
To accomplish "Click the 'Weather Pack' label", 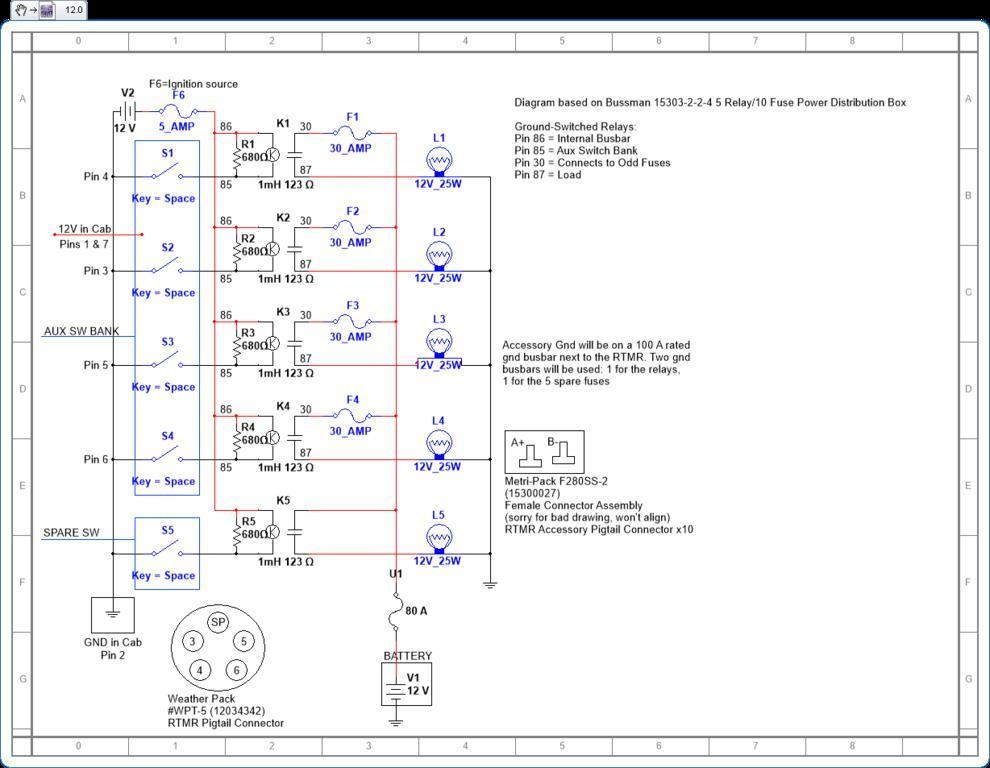I will point(201,699).
